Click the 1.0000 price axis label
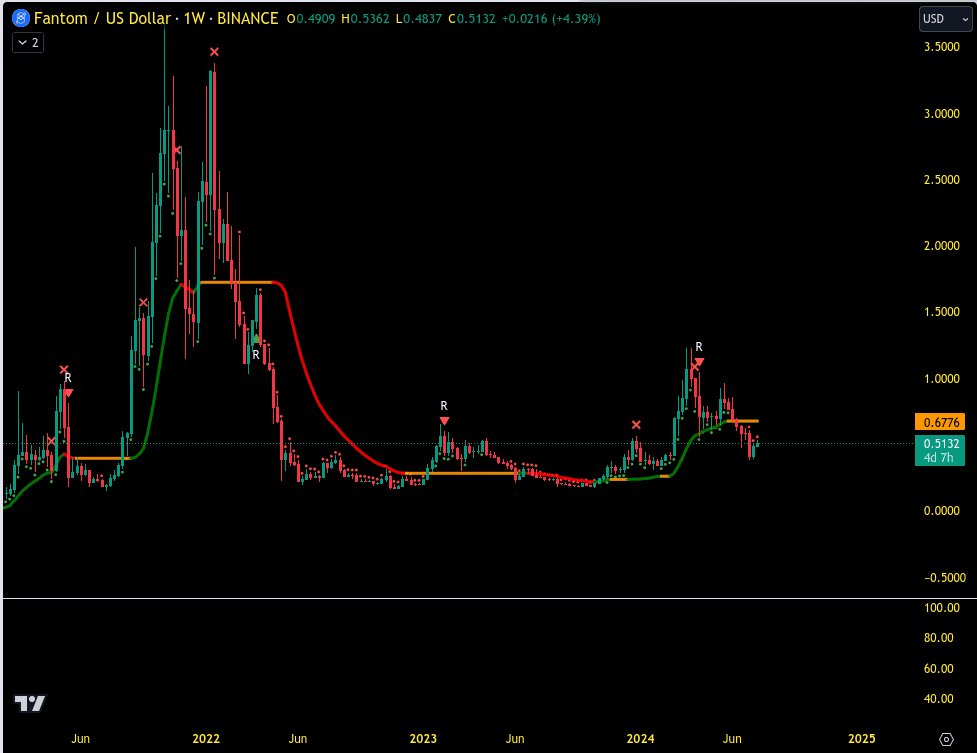 point(941,378)
